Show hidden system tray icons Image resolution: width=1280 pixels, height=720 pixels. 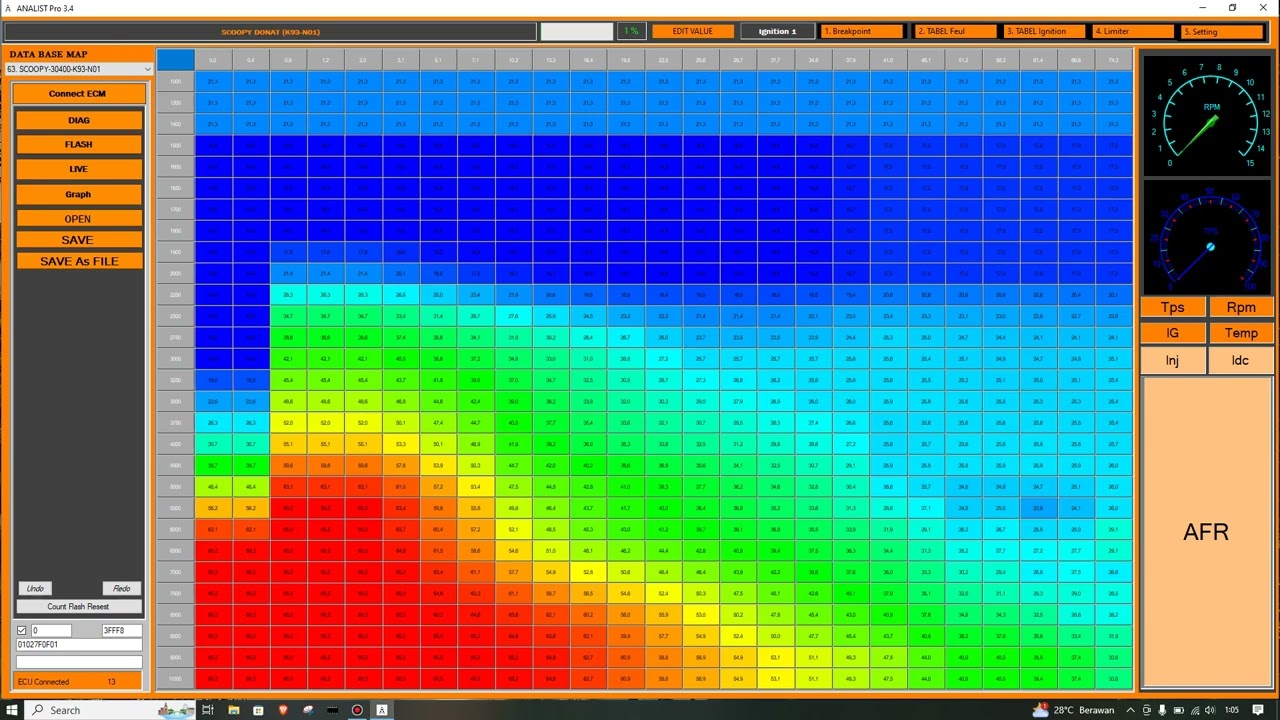click(1129, 710)
